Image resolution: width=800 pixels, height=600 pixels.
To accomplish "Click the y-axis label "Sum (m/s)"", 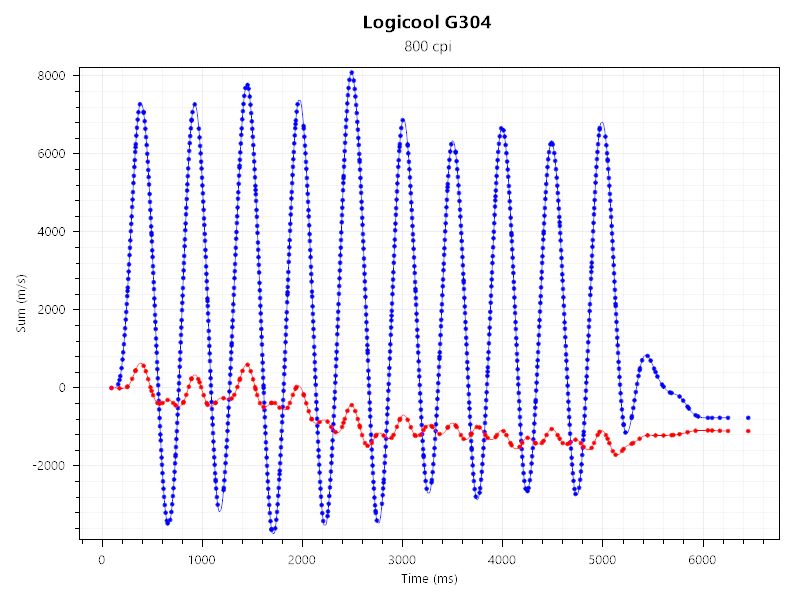I will [21, 304].
